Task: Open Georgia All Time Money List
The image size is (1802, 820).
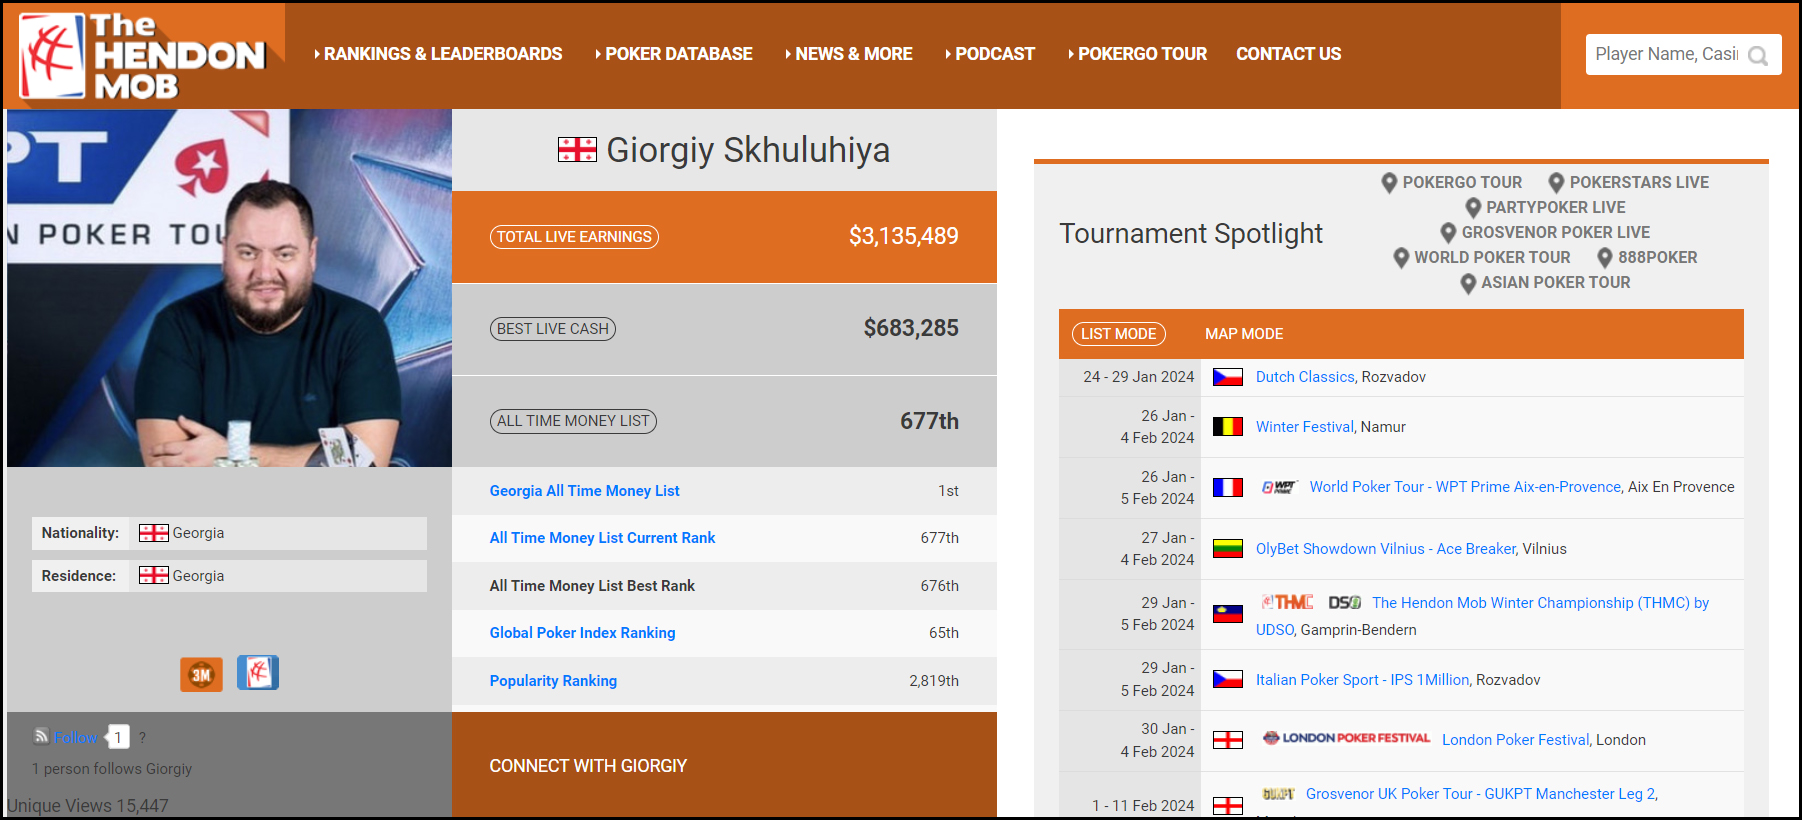Action: [584, 491]
